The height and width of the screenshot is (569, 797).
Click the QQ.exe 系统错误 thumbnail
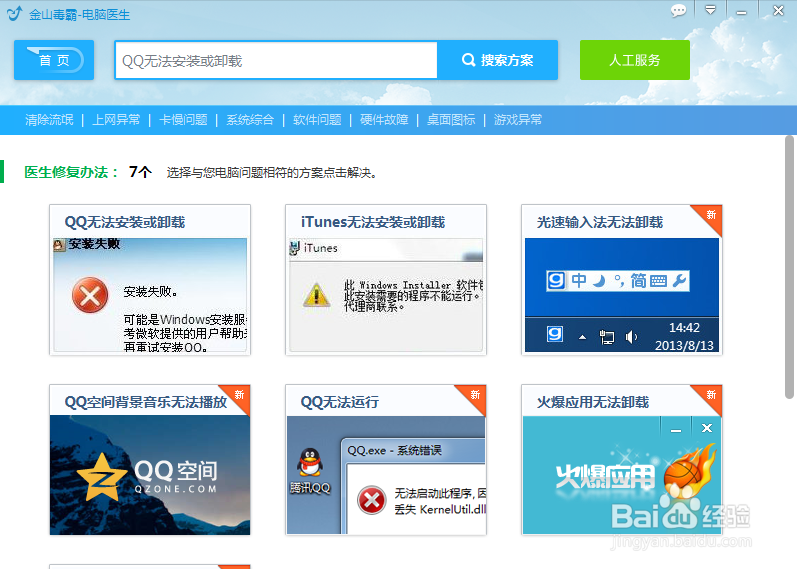pyautogui.click(x=386, y=475)
